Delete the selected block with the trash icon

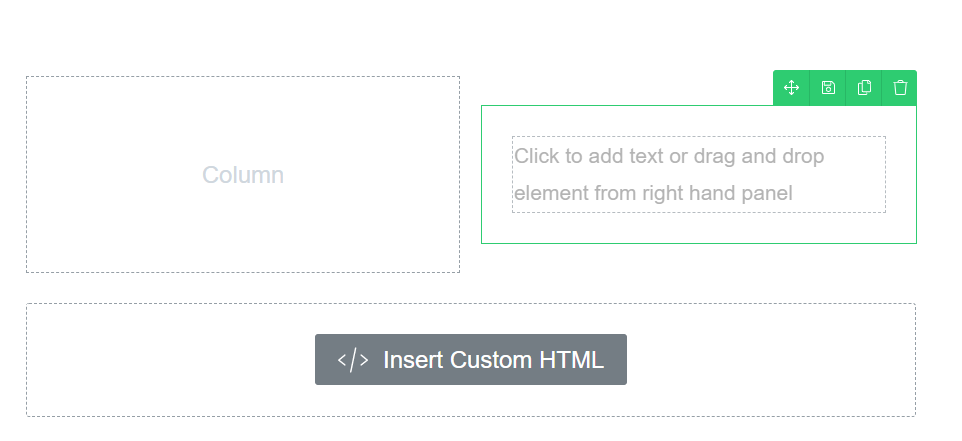pyautogui.click(x=899, y=88)
